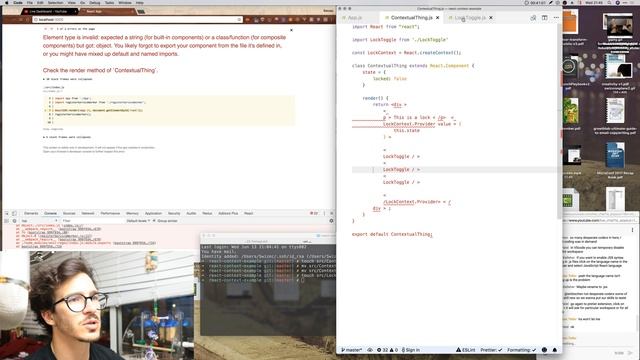
Task: Open the Default levels dropdown
Action: point(138,221)
